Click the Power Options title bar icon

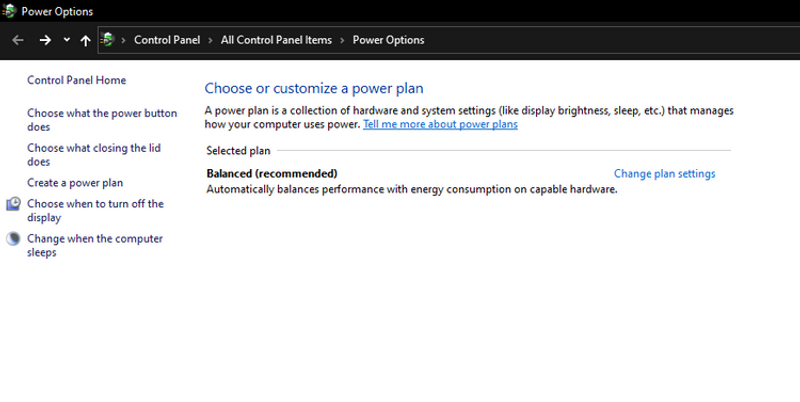[10, 11]
